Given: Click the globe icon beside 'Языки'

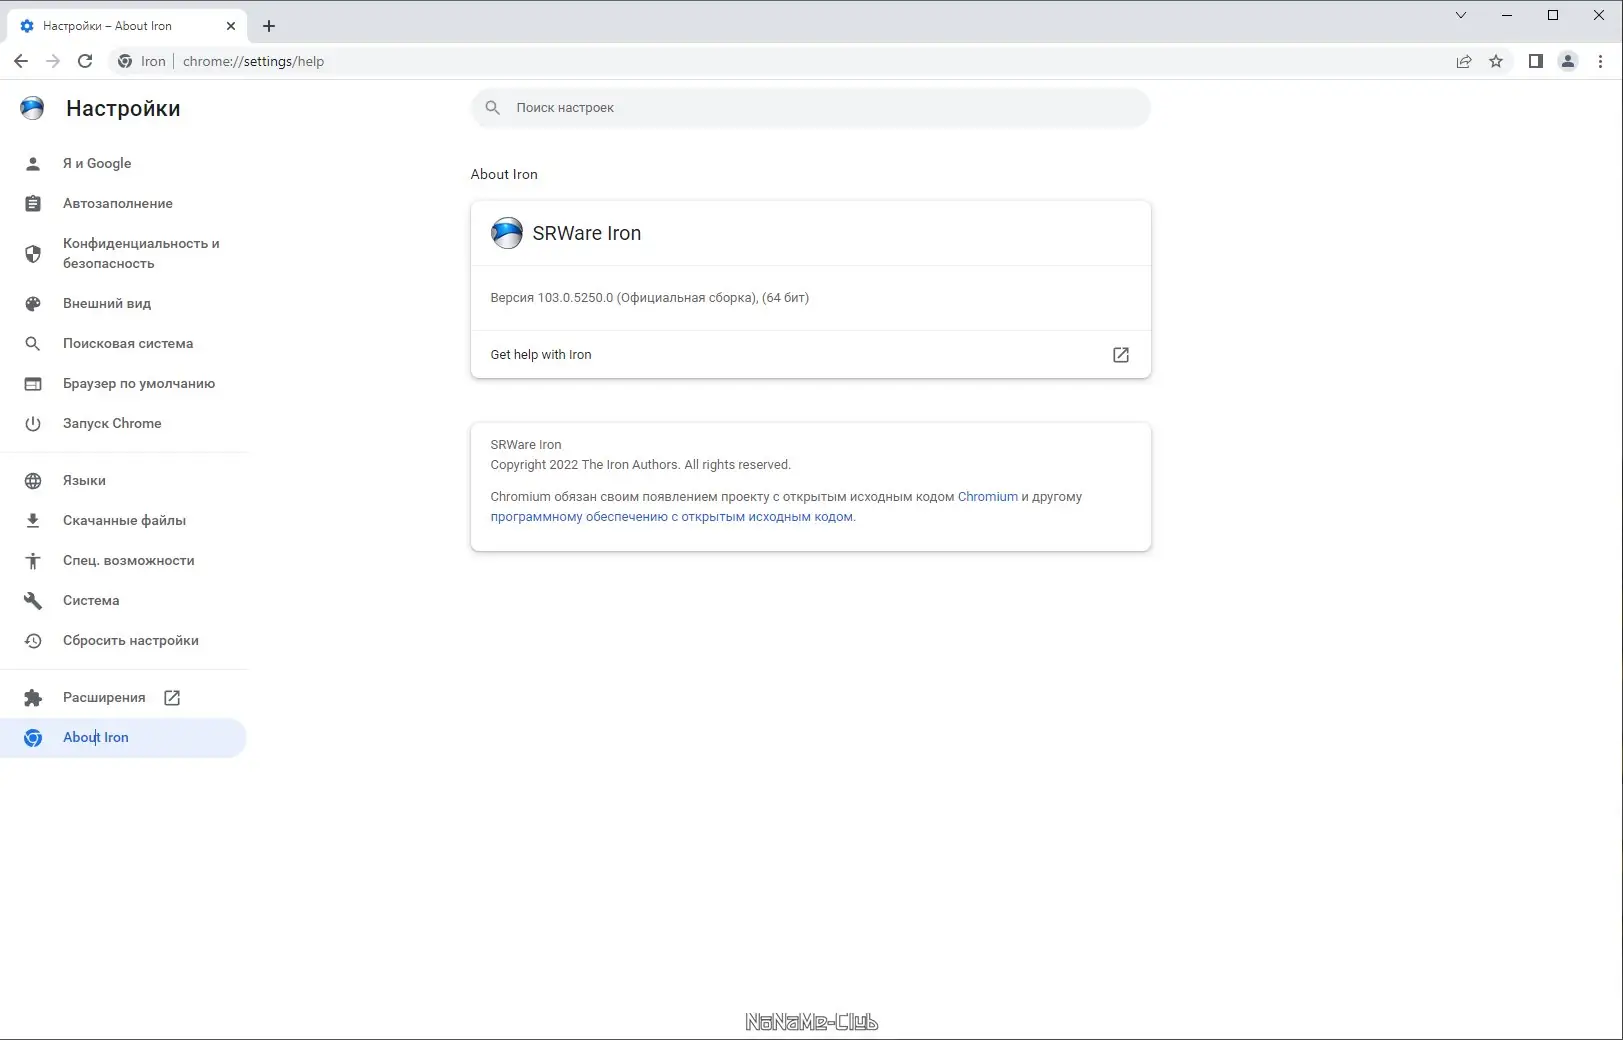Looking at the screenshot, I should pyautogui.click(x=33, y=480).
